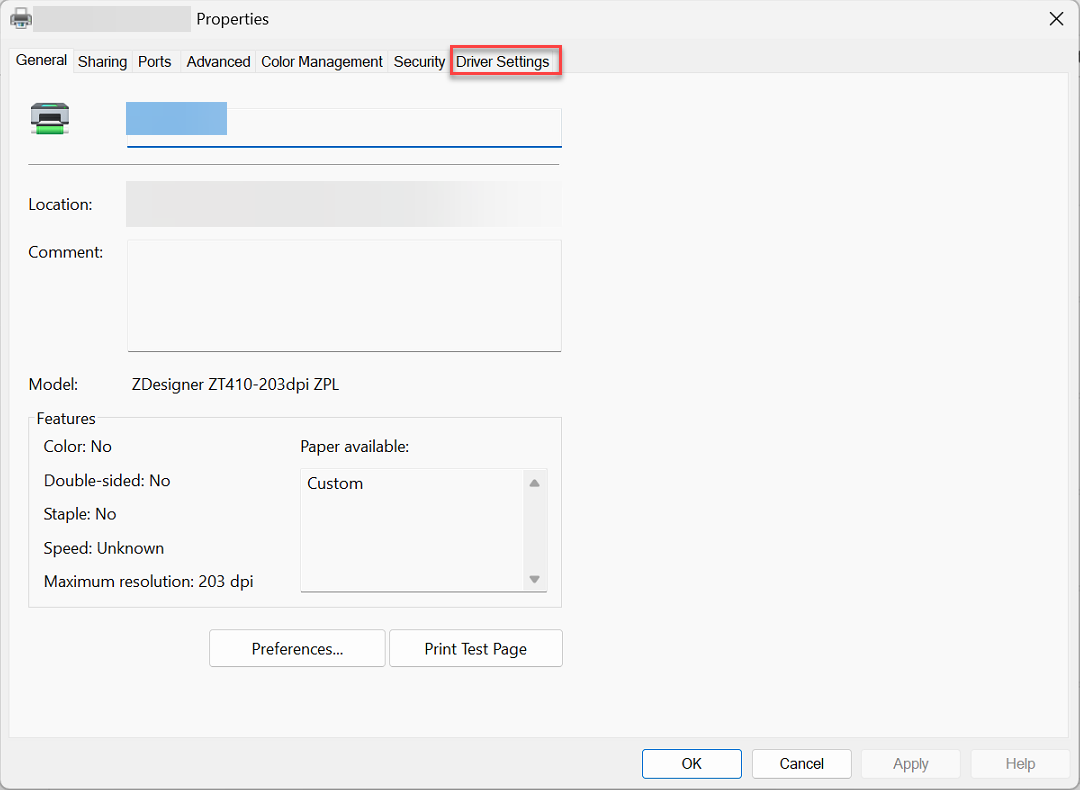Open the Ports tab
This screenshot has height=790, width=1080.
(x=155, y=61)
